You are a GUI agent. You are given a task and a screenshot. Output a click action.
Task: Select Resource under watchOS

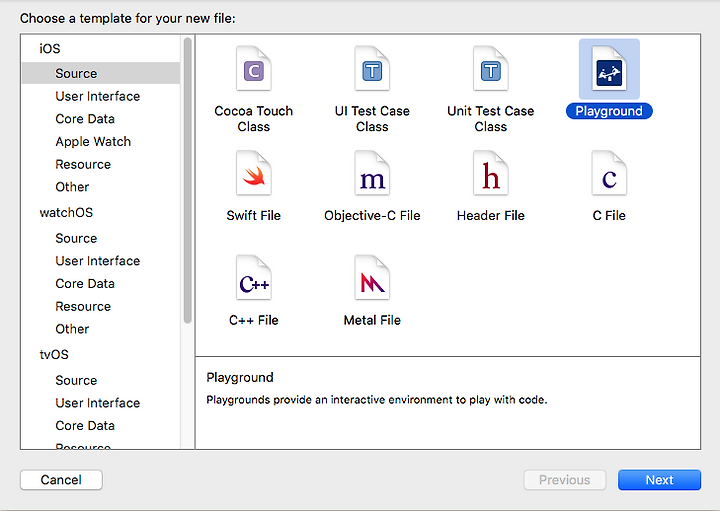[x=83, y=306]
